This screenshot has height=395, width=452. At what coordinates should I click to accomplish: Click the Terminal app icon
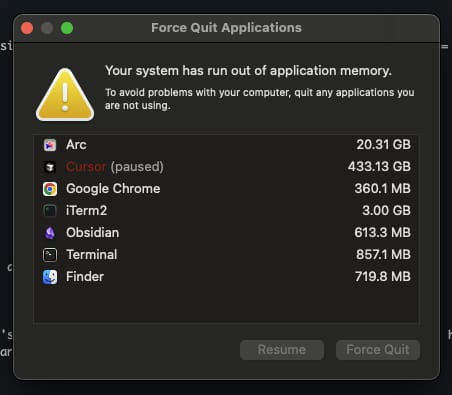point(50,255)
